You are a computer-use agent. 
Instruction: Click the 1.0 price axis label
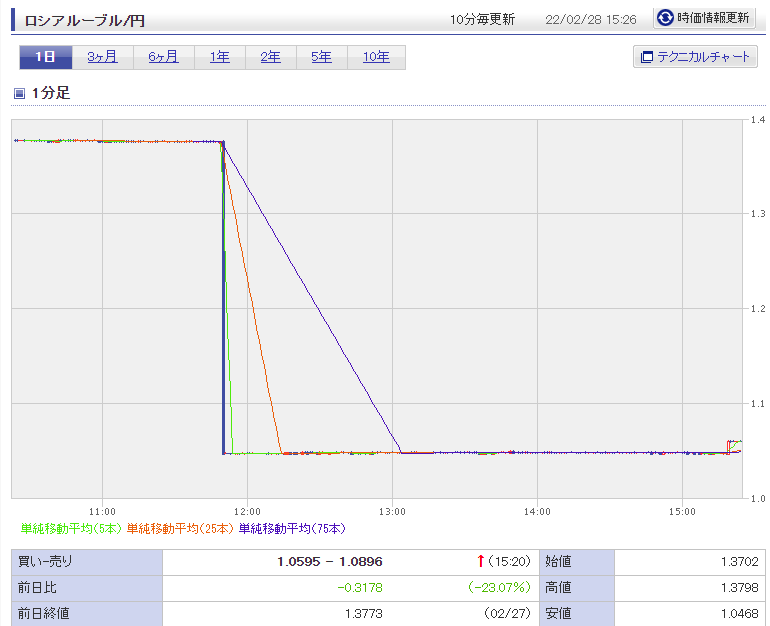click(758, 498)
